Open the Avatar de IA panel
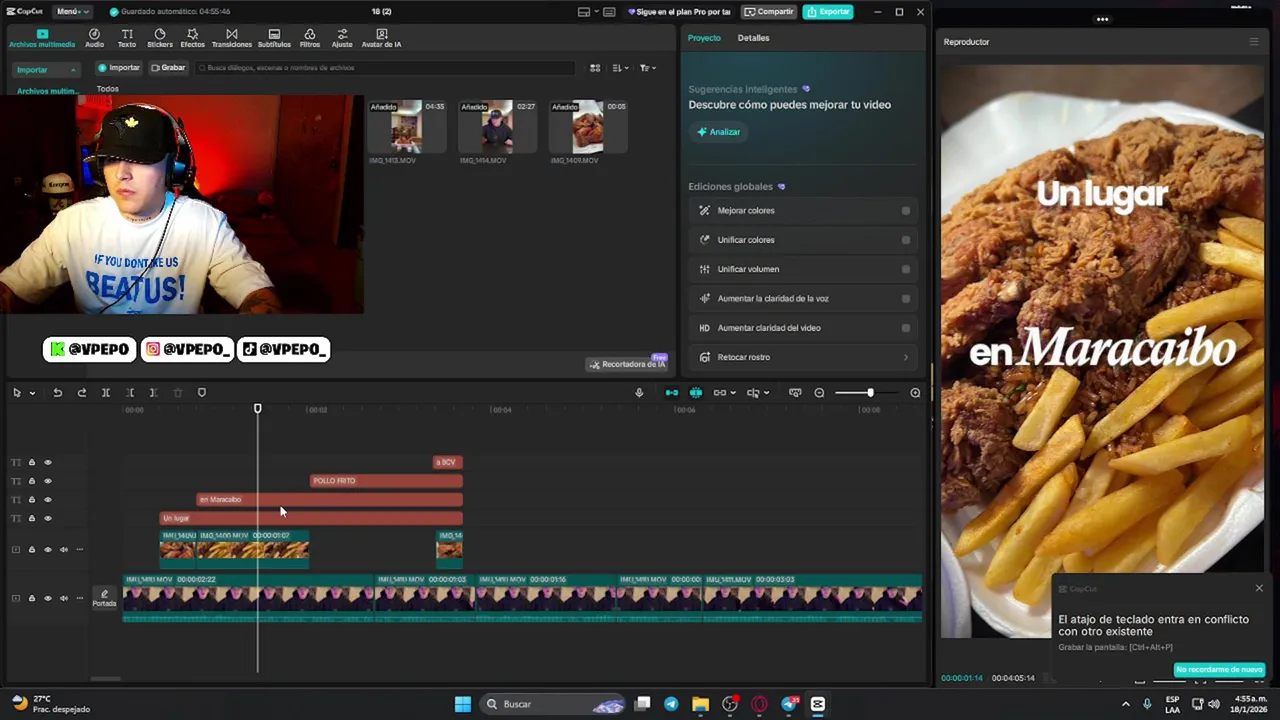 (x=381, y=38)
